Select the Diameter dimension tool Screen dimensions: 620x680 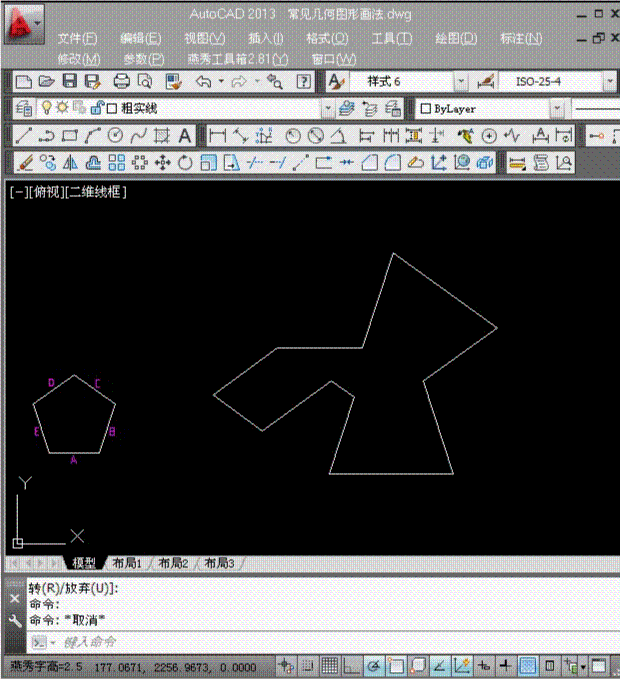tap(316, 136)
